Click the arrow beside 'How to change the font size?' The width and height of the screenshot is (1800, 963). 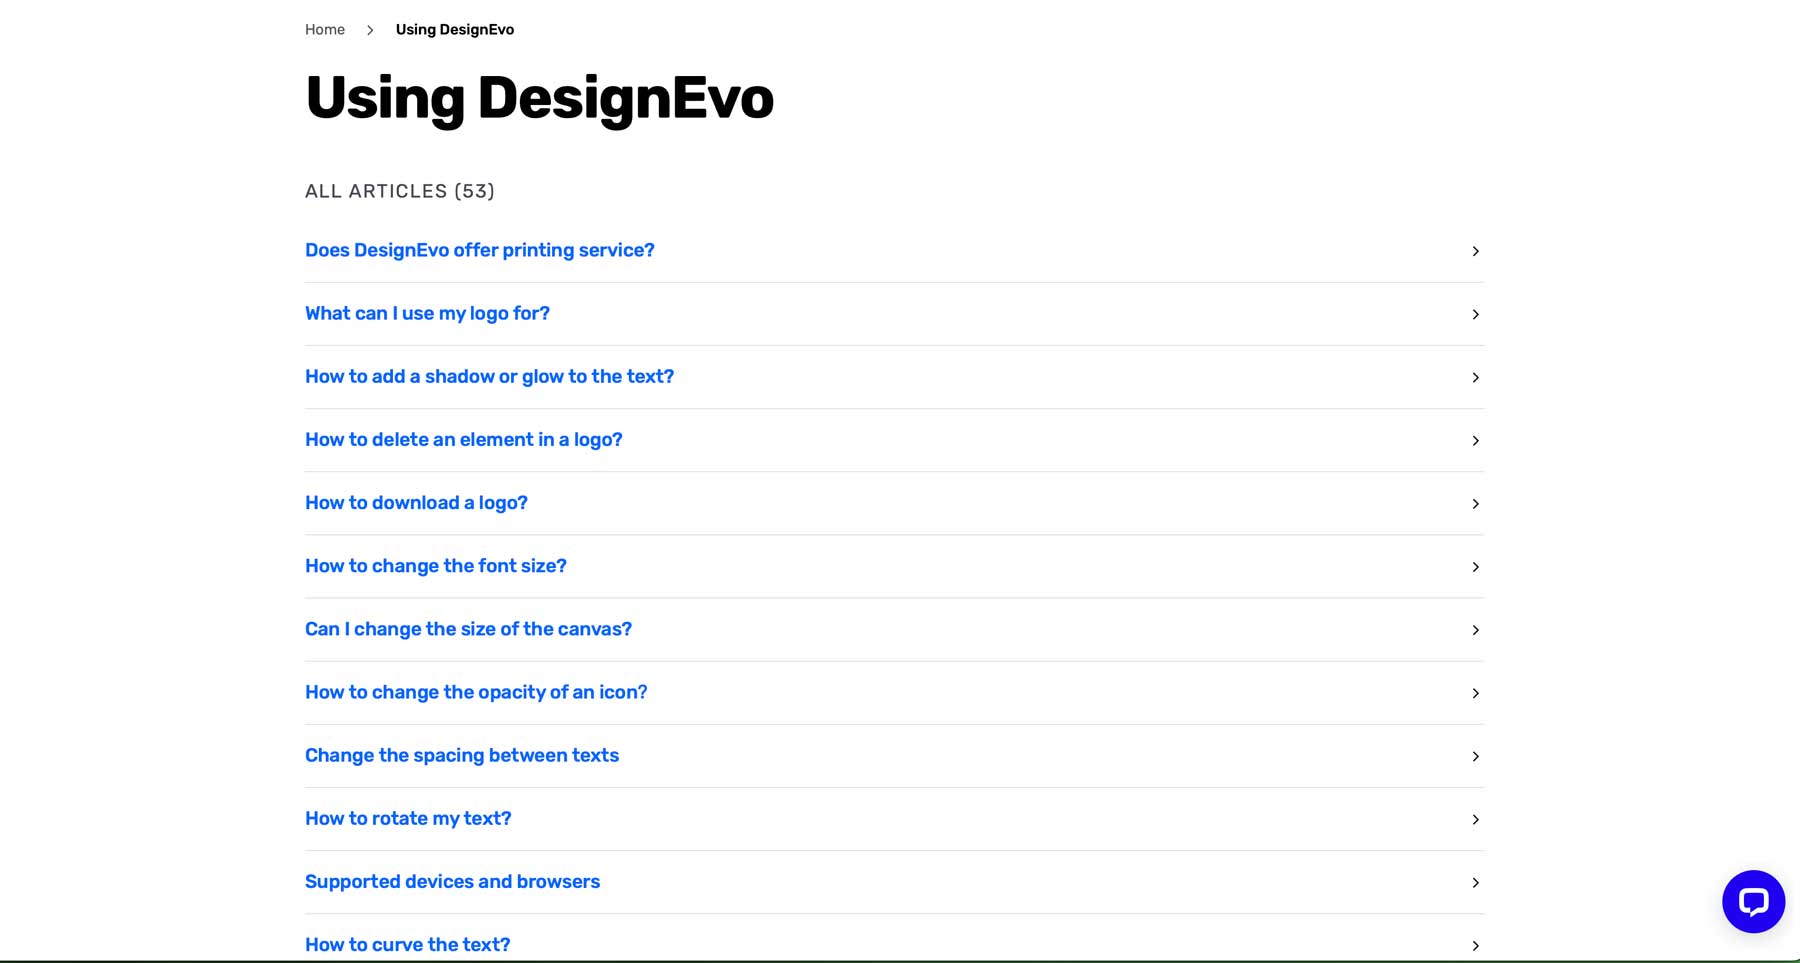click(1475, 567)
